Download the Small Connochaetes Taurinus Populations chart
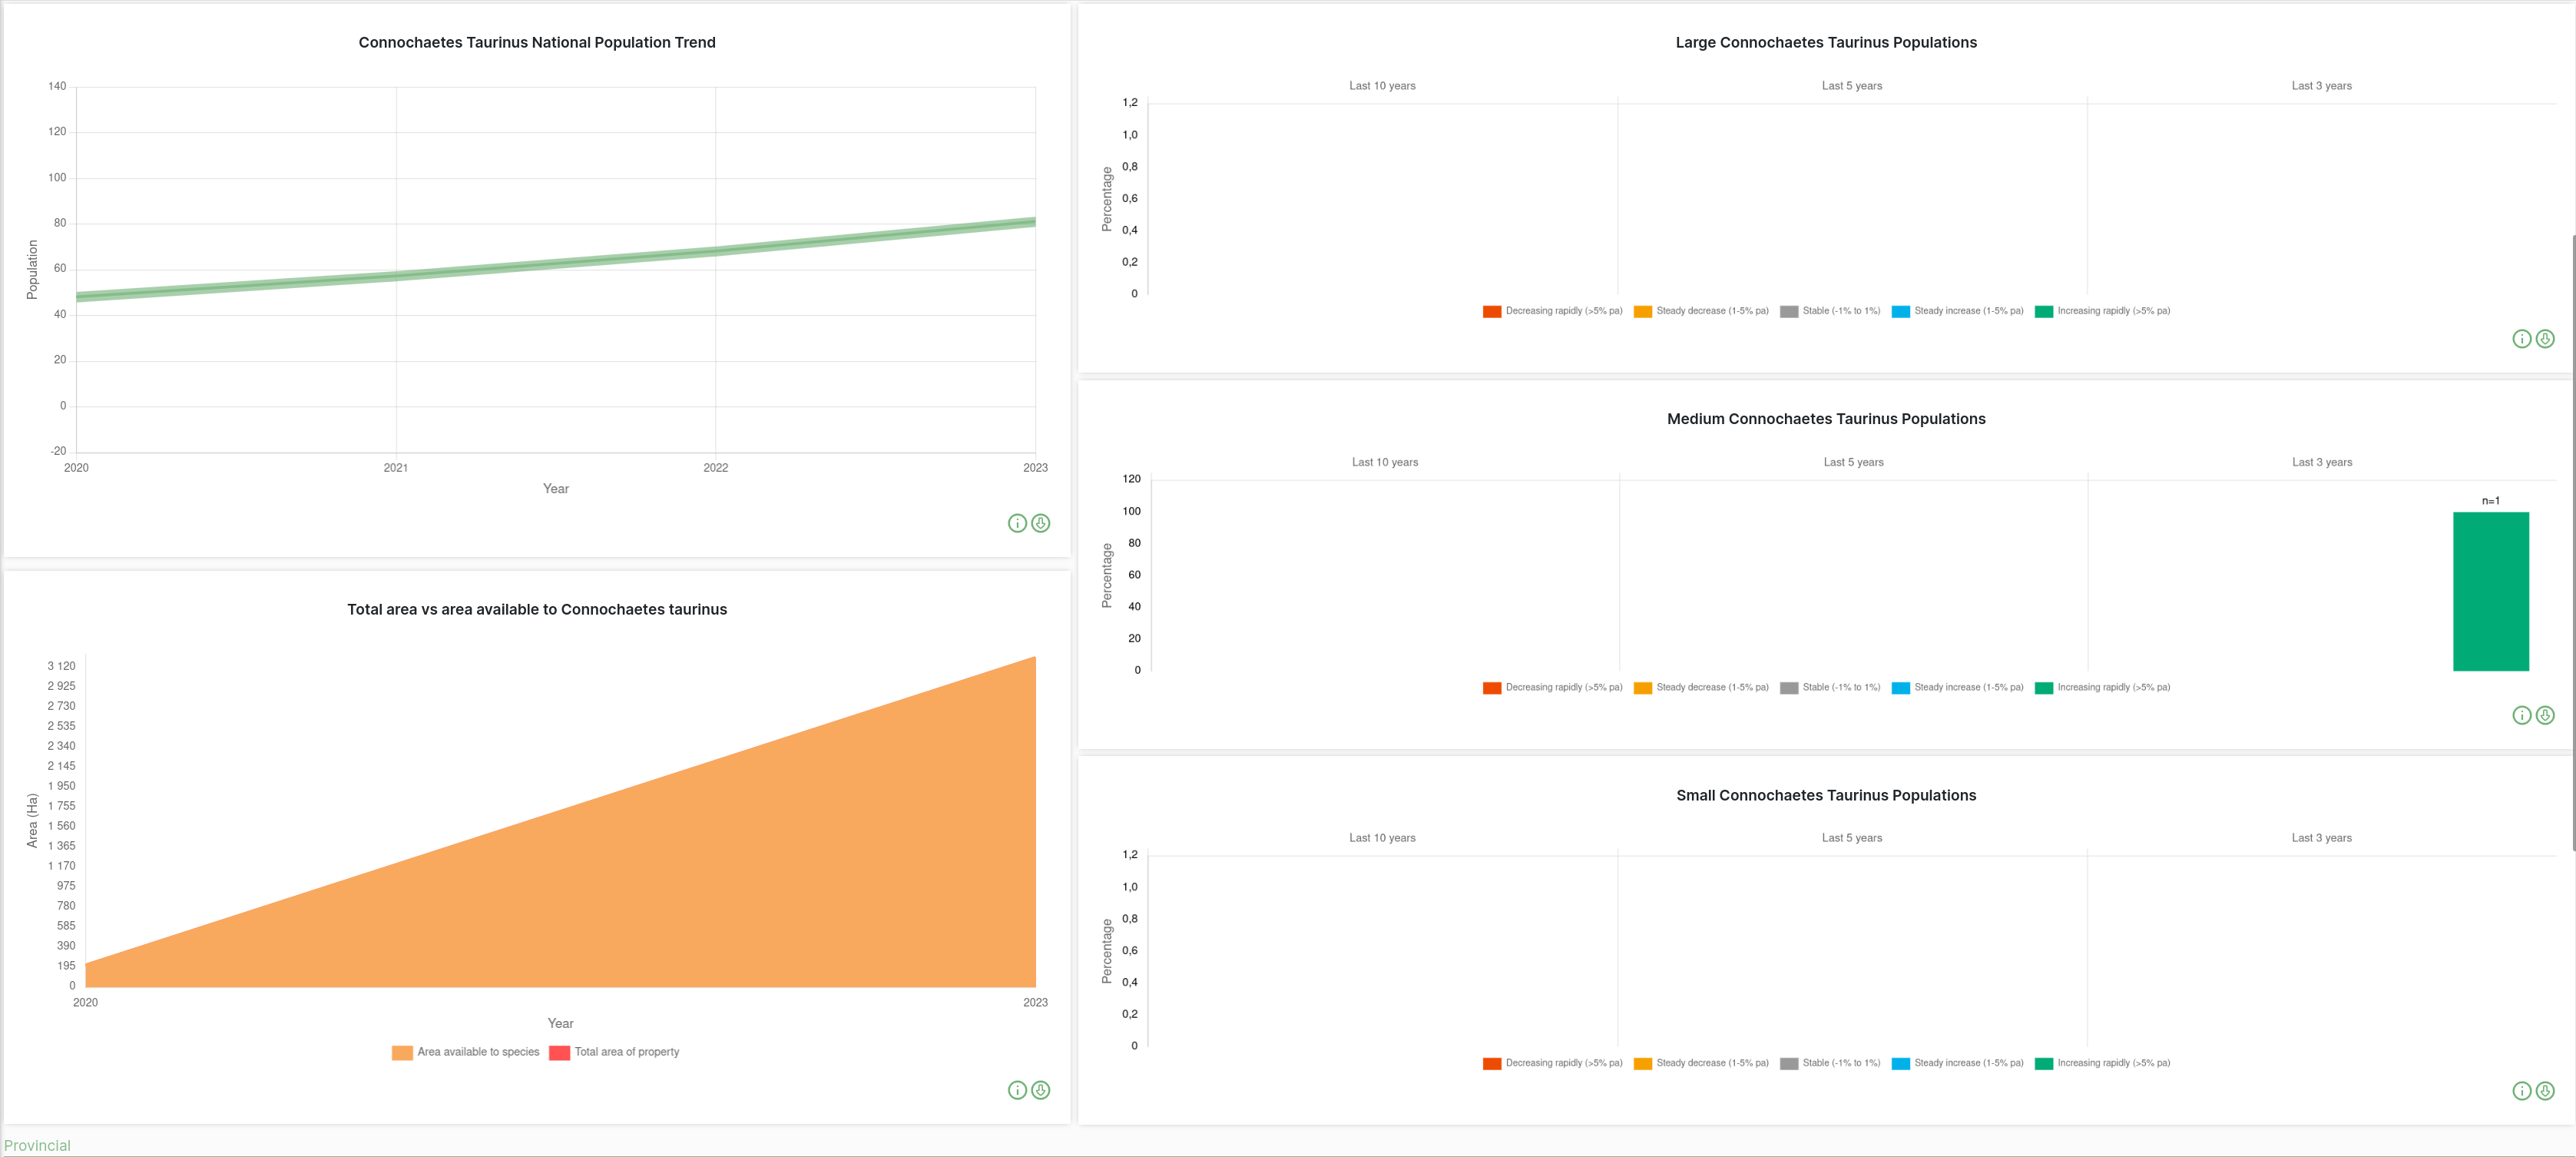 2545,1091
